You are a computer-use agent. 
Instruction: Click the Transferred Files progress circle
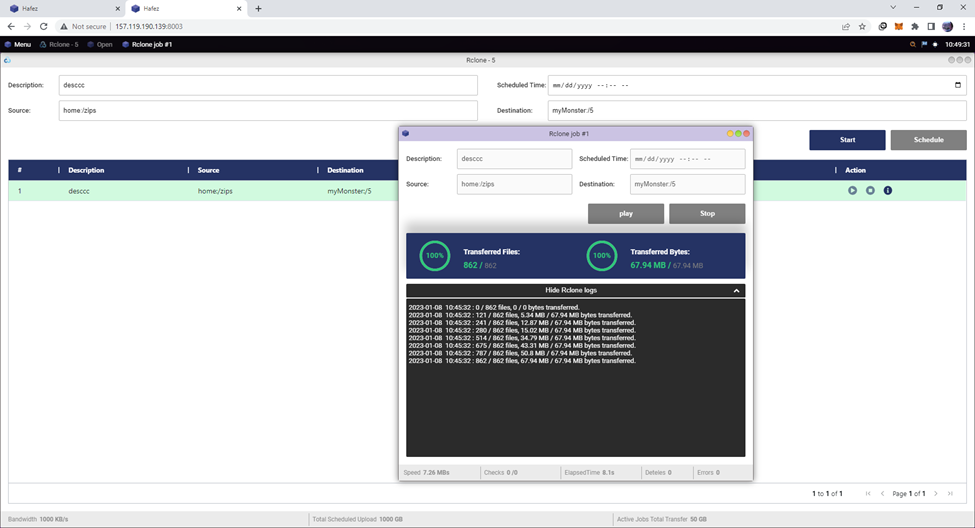click(x=435, y=255)
